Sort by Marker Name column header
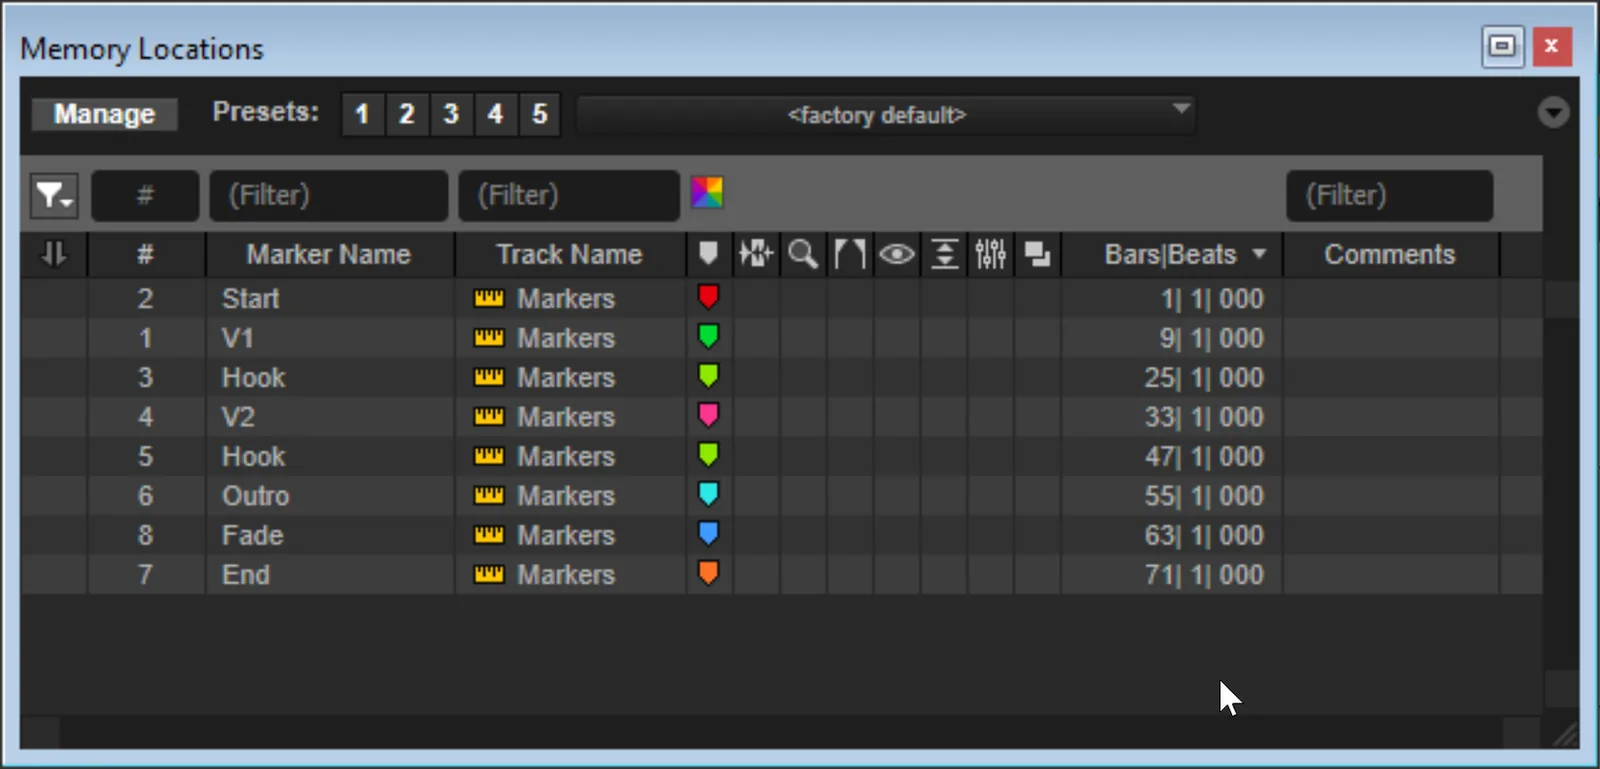This screenshot has height=769, width=1600. 329,255
